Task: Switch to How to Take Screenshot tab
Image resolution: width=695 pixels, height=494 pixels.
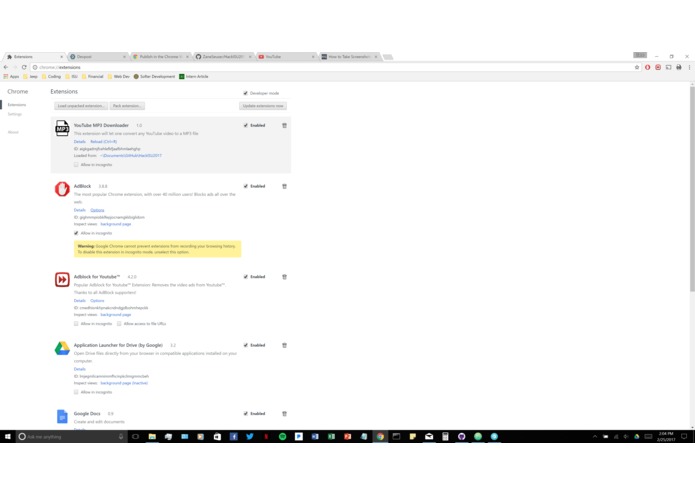Action: tap(349, 57)
